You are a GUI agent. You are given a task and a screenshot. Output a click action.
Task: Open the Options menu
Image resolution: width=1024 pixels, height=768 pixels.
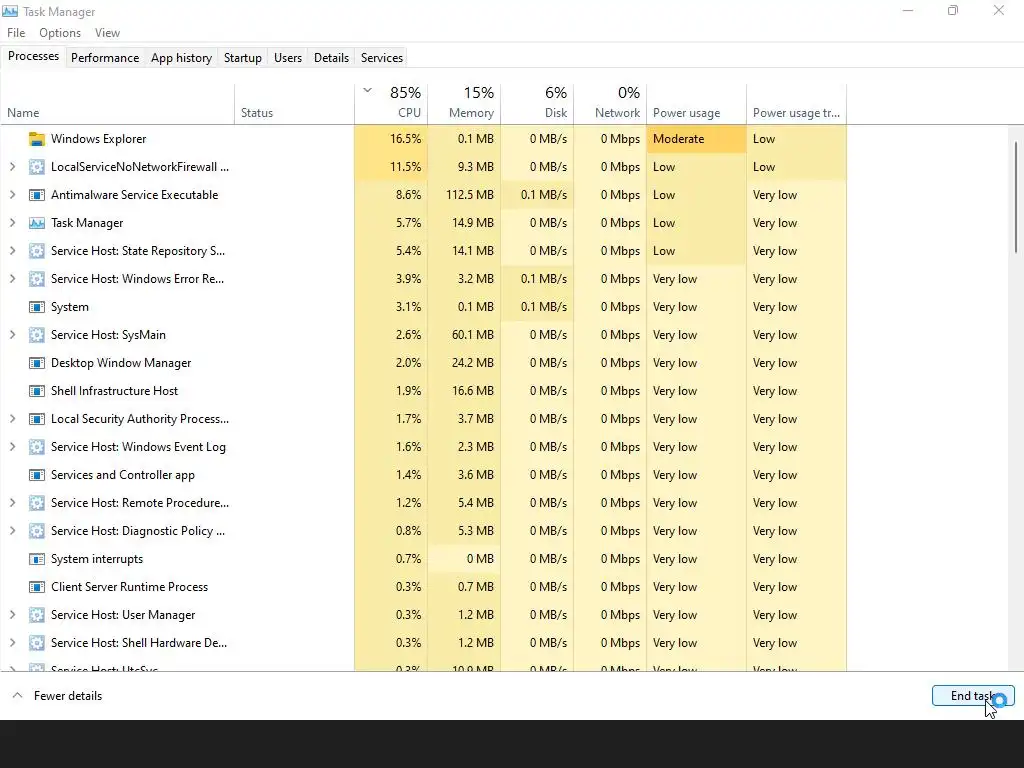click(60, 33)
